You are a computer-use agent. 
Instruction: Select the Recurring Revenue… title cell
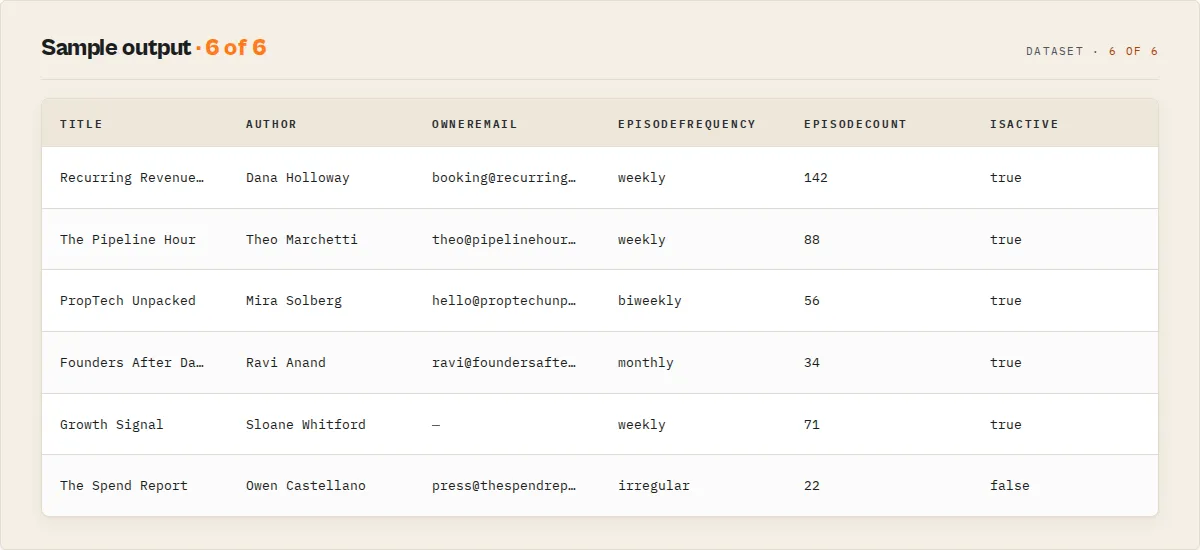[132, 178]
